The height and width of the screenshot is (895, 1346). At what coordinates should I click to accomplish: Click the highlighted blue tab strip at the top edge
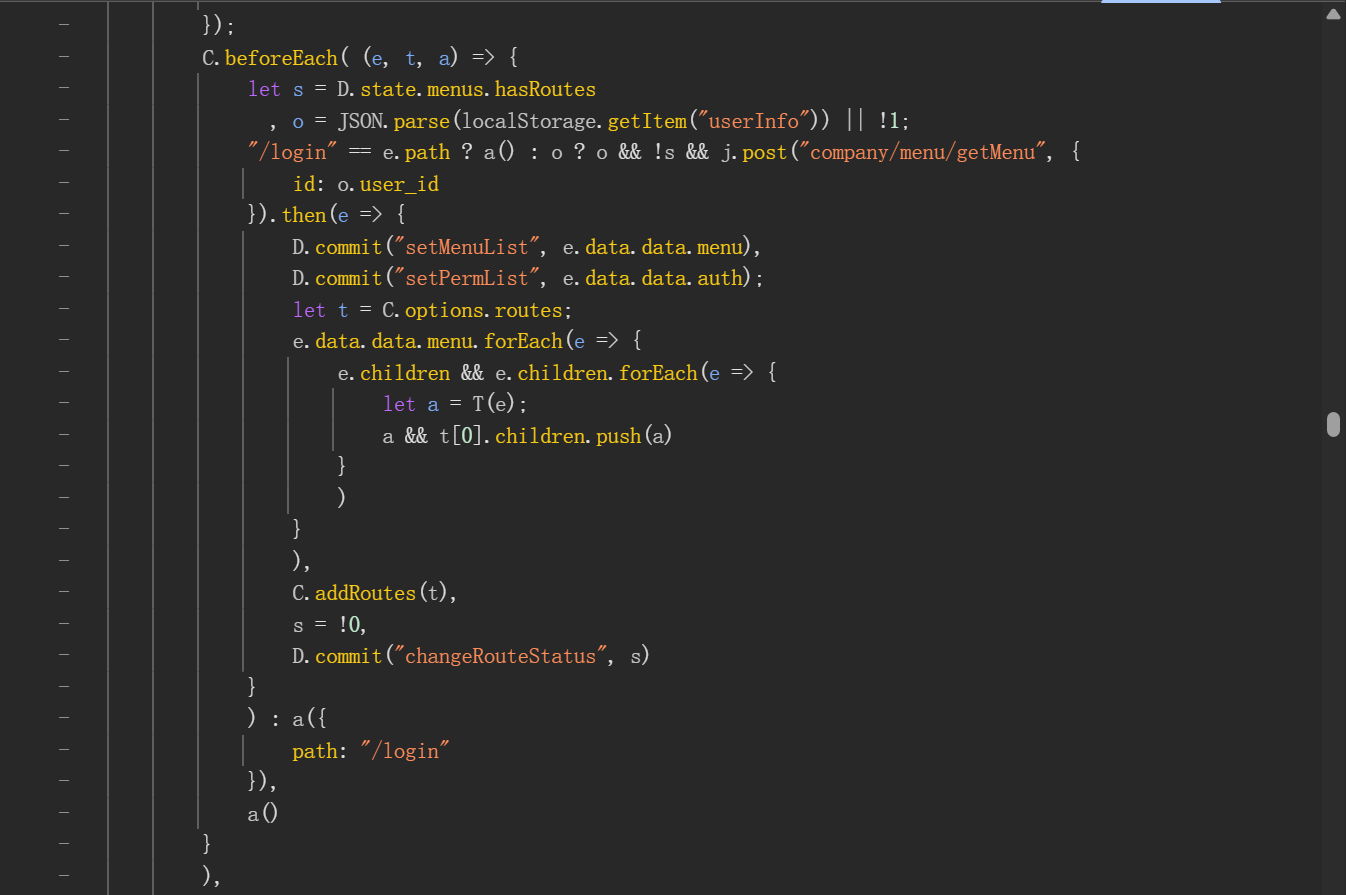1160,2
